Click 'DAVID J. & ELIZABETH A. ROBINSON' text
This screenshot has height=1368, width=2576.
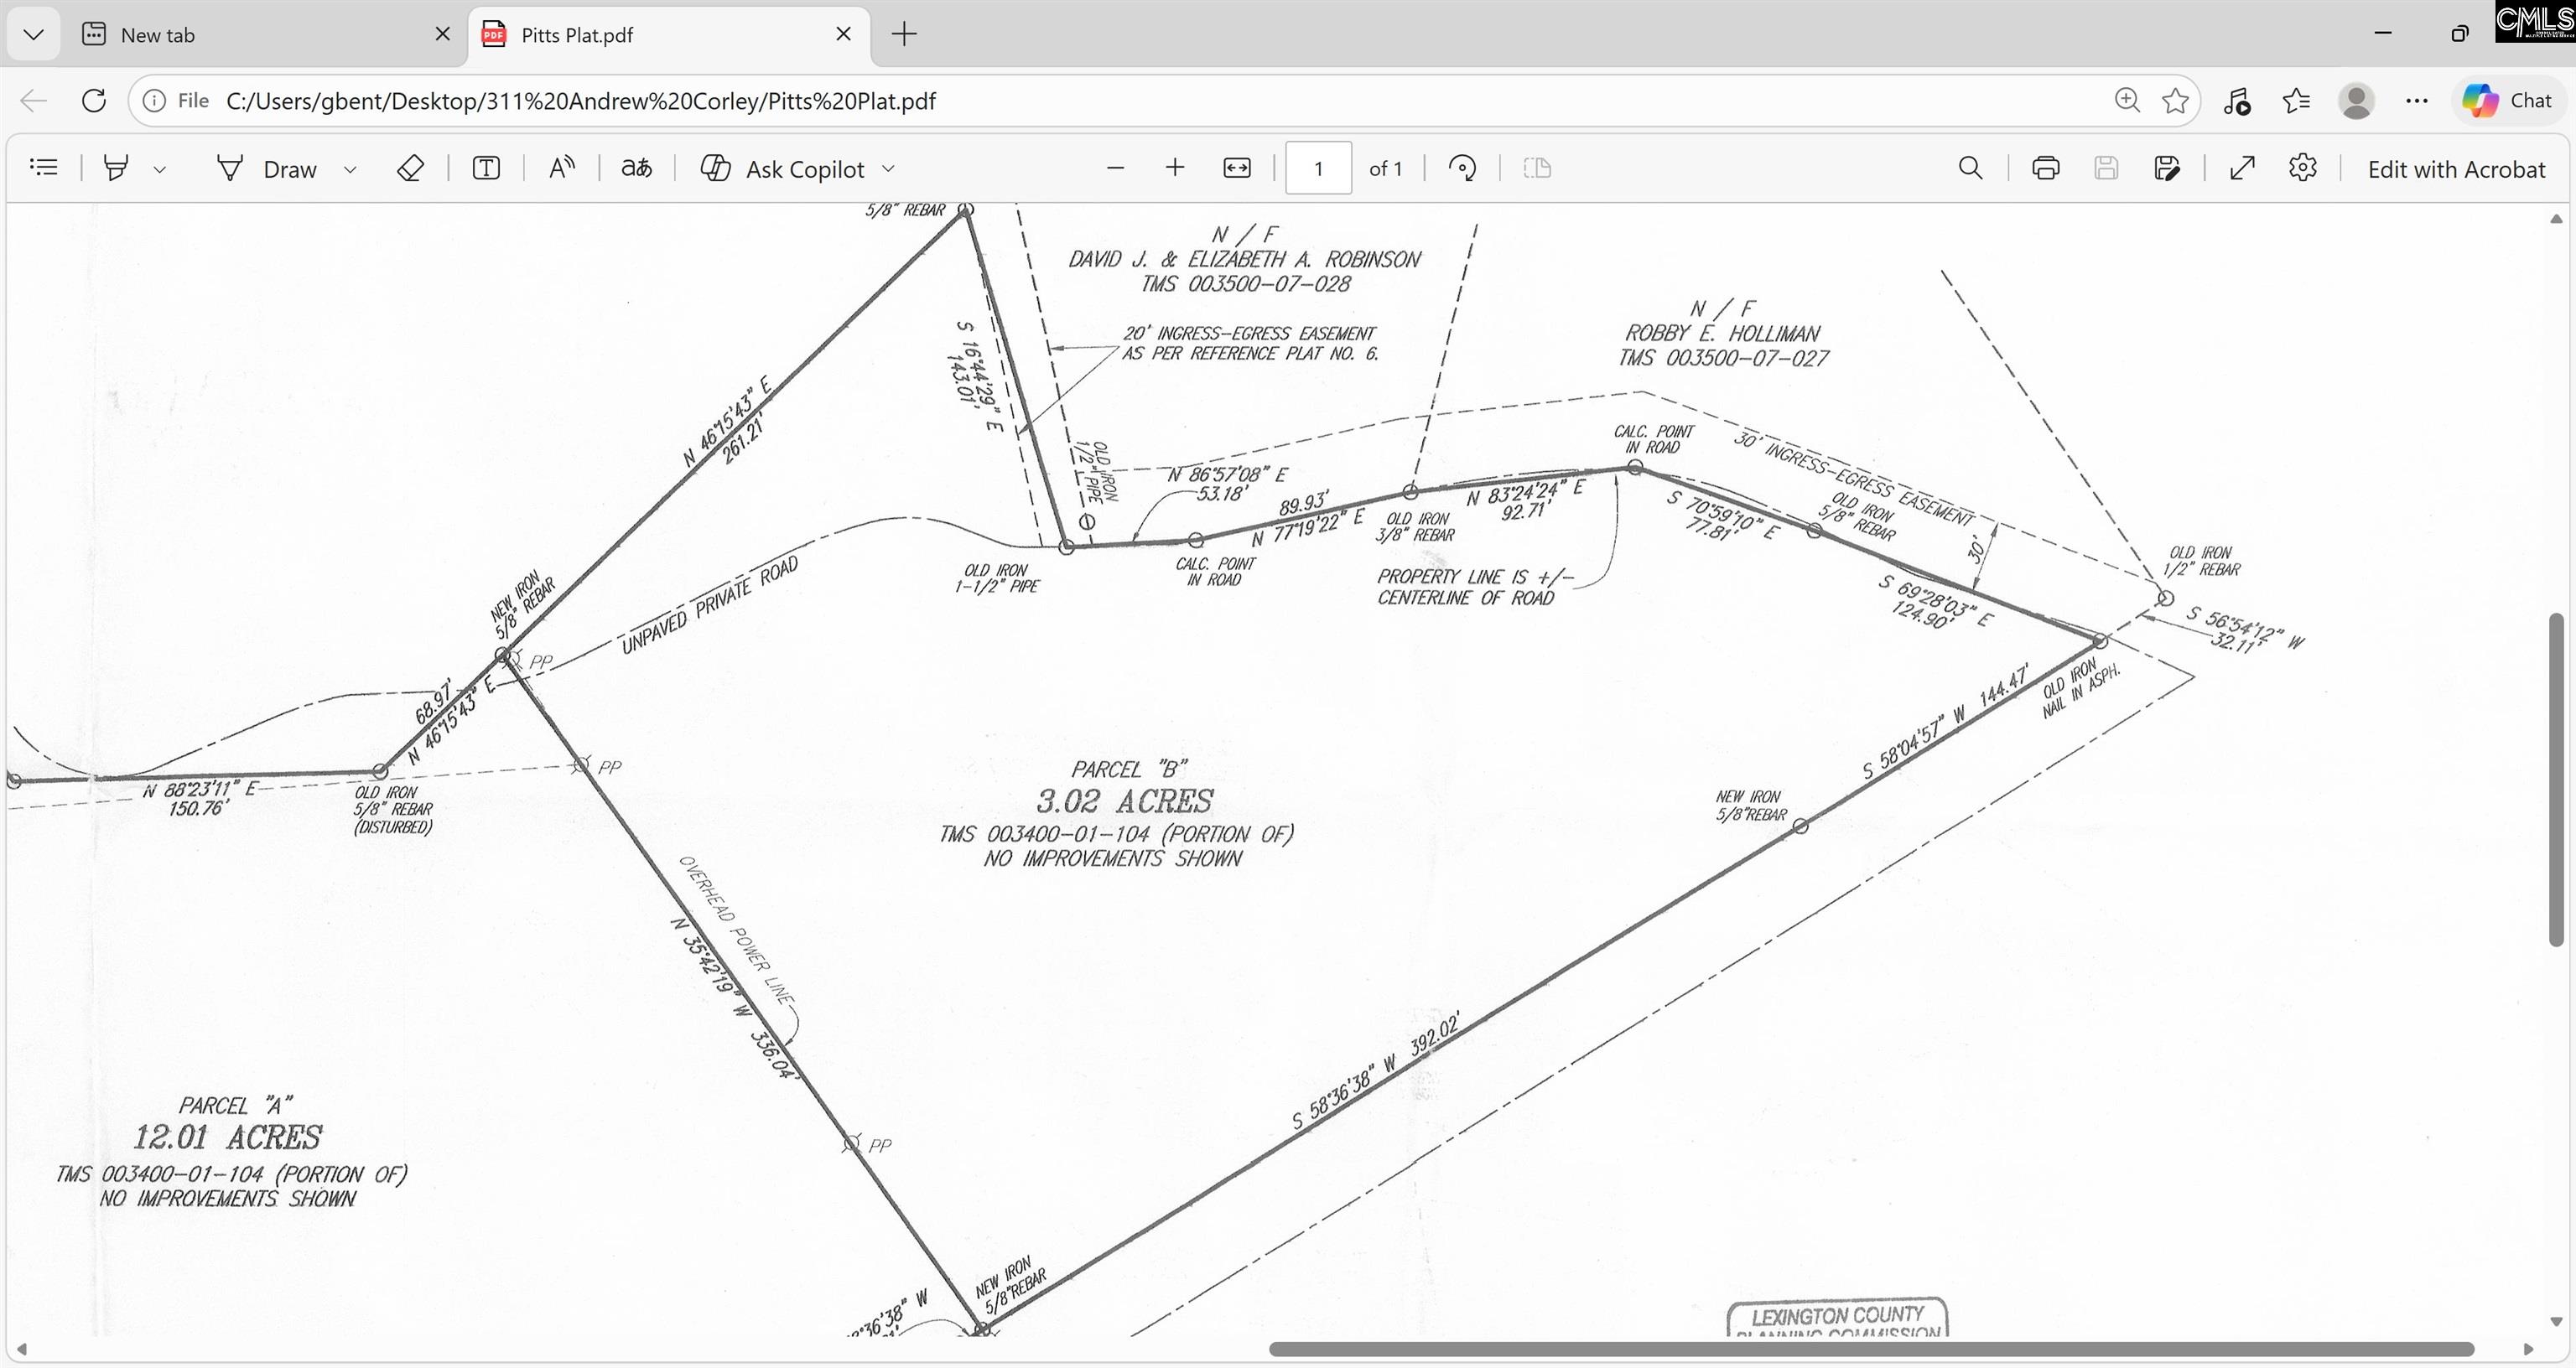pyautogui.click(x=1244, y=259)
